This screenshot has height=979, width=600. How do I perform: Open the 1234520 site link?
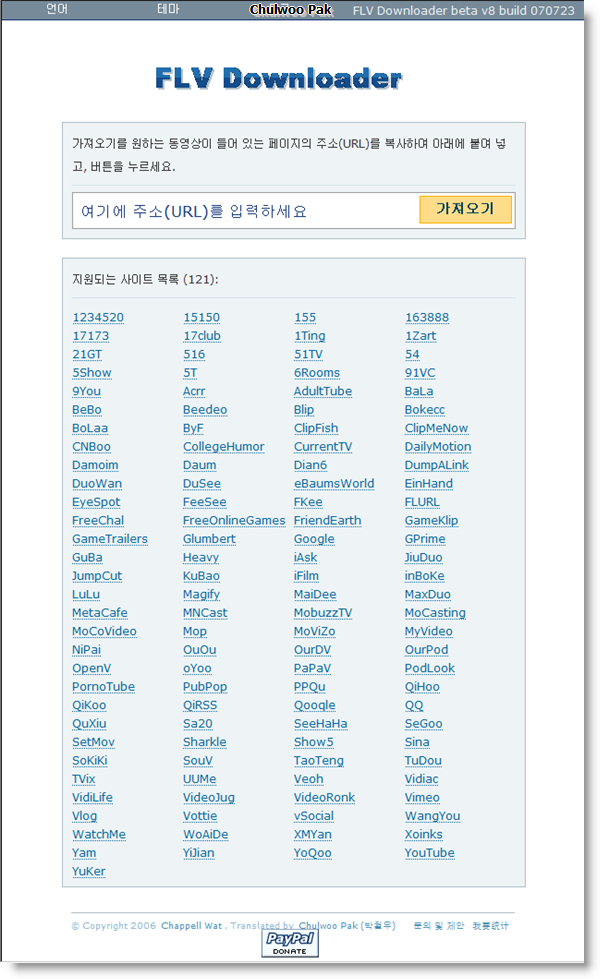coord(98,317)
